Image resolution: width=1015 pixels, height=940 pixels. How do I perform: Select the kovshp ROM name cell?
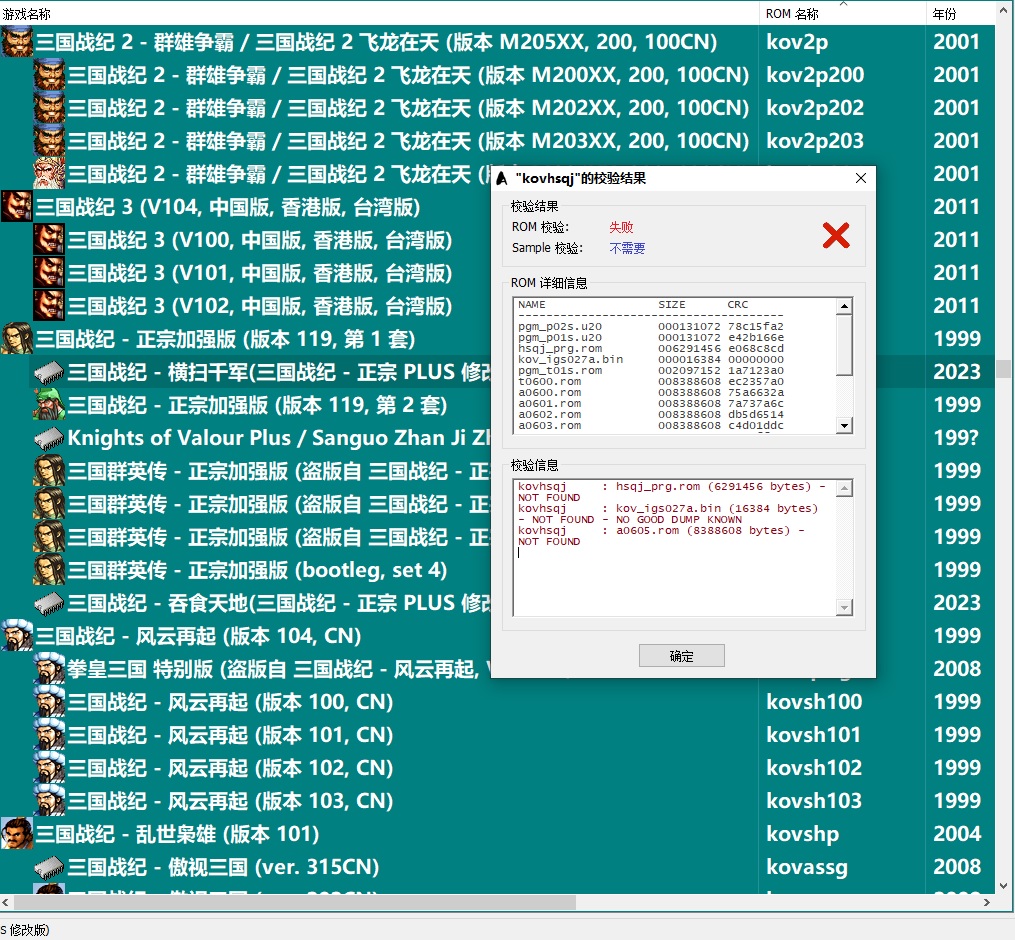click(x=803, y=834)
